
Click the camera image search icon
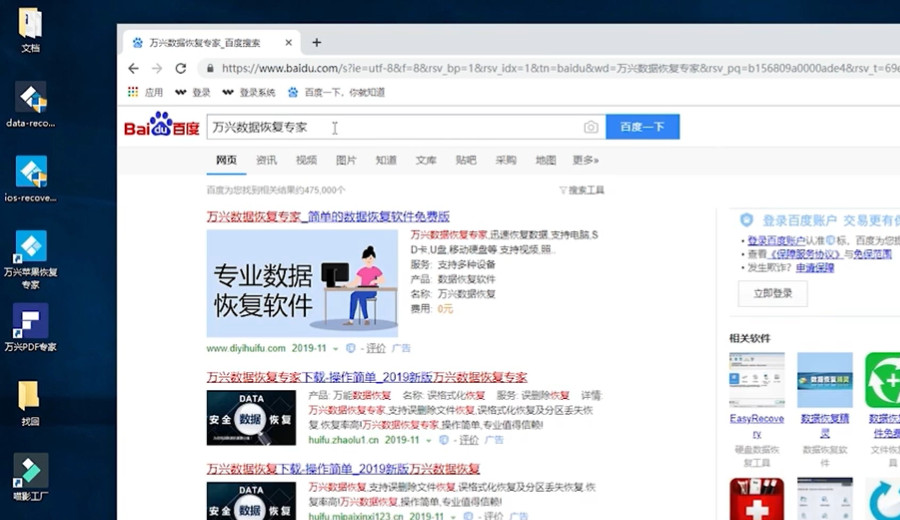pos(591,127)
